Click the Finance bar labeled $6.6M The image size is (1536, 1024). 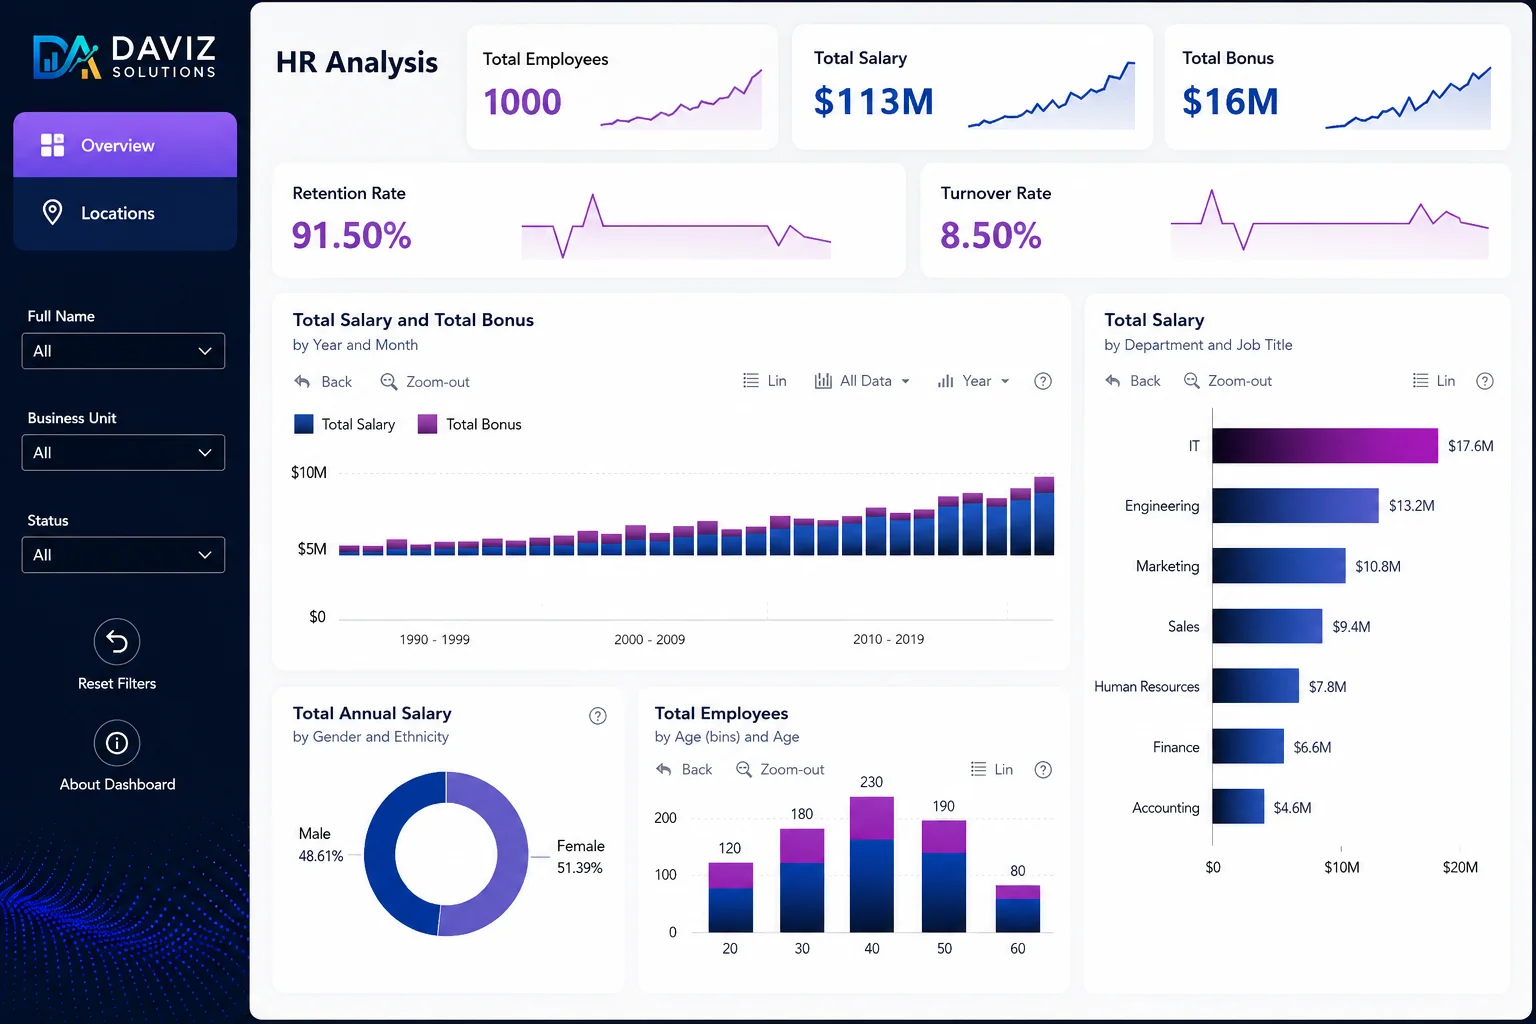(1248, 747)
